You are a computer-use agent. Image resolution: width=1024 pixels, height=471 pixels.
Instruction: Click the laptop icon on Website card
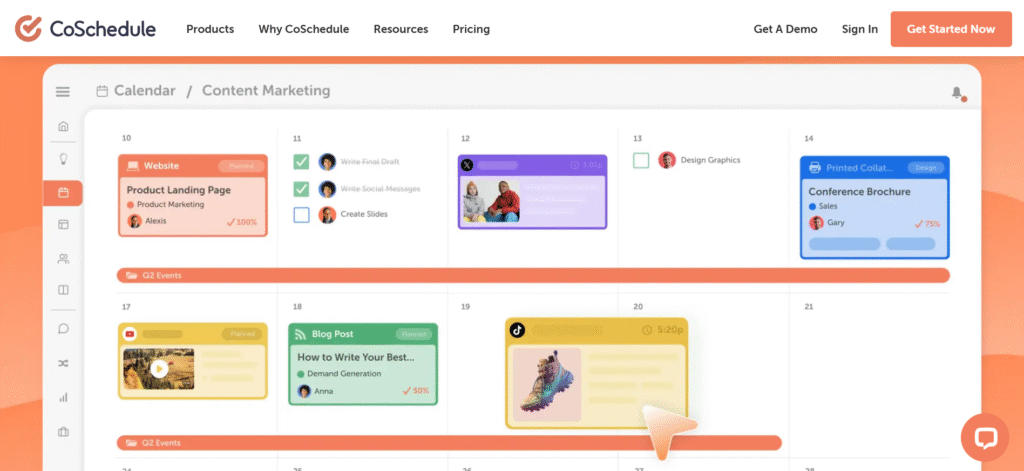(133, 166)
